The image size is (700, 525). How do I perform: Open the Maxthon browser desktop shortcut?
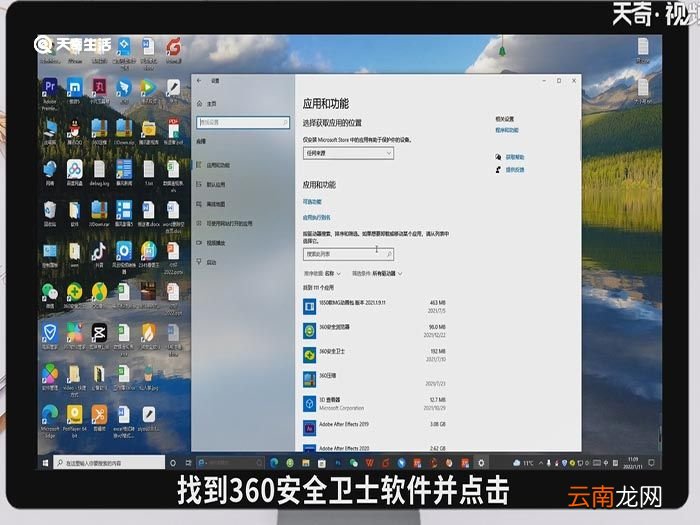(75, 91)
